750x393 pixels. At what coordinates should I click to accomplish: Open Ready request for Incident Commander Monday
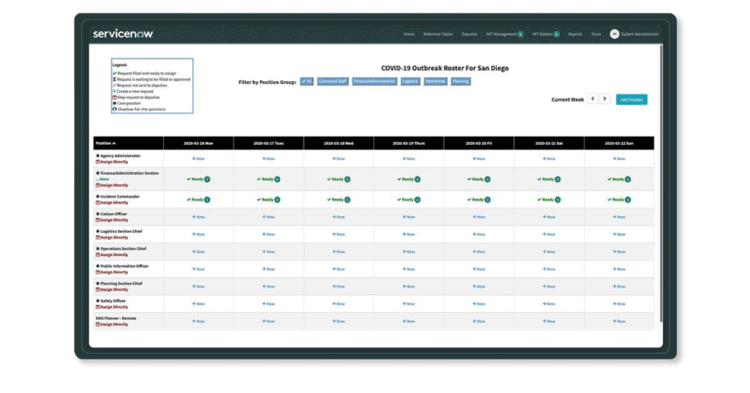[x=198, y=200]
